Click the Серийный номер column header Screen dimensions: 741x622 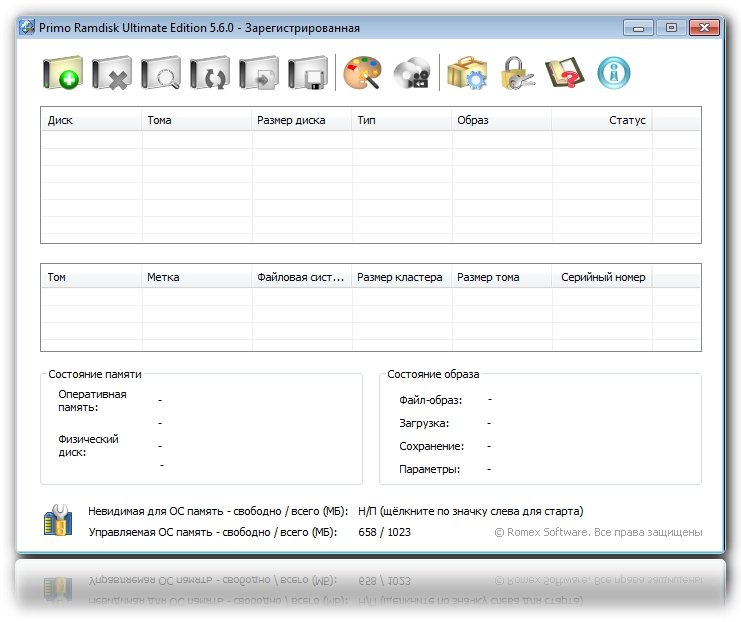pos(601,277)
